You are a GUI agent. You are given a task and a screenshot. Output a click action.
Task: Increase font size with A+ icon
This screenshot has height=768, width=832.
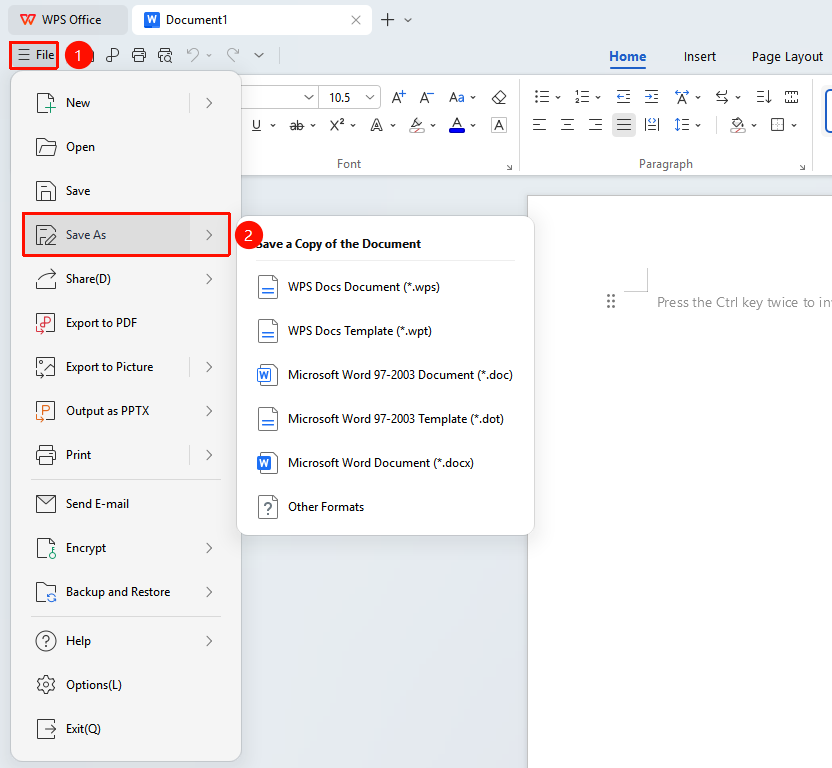(398, 98)
